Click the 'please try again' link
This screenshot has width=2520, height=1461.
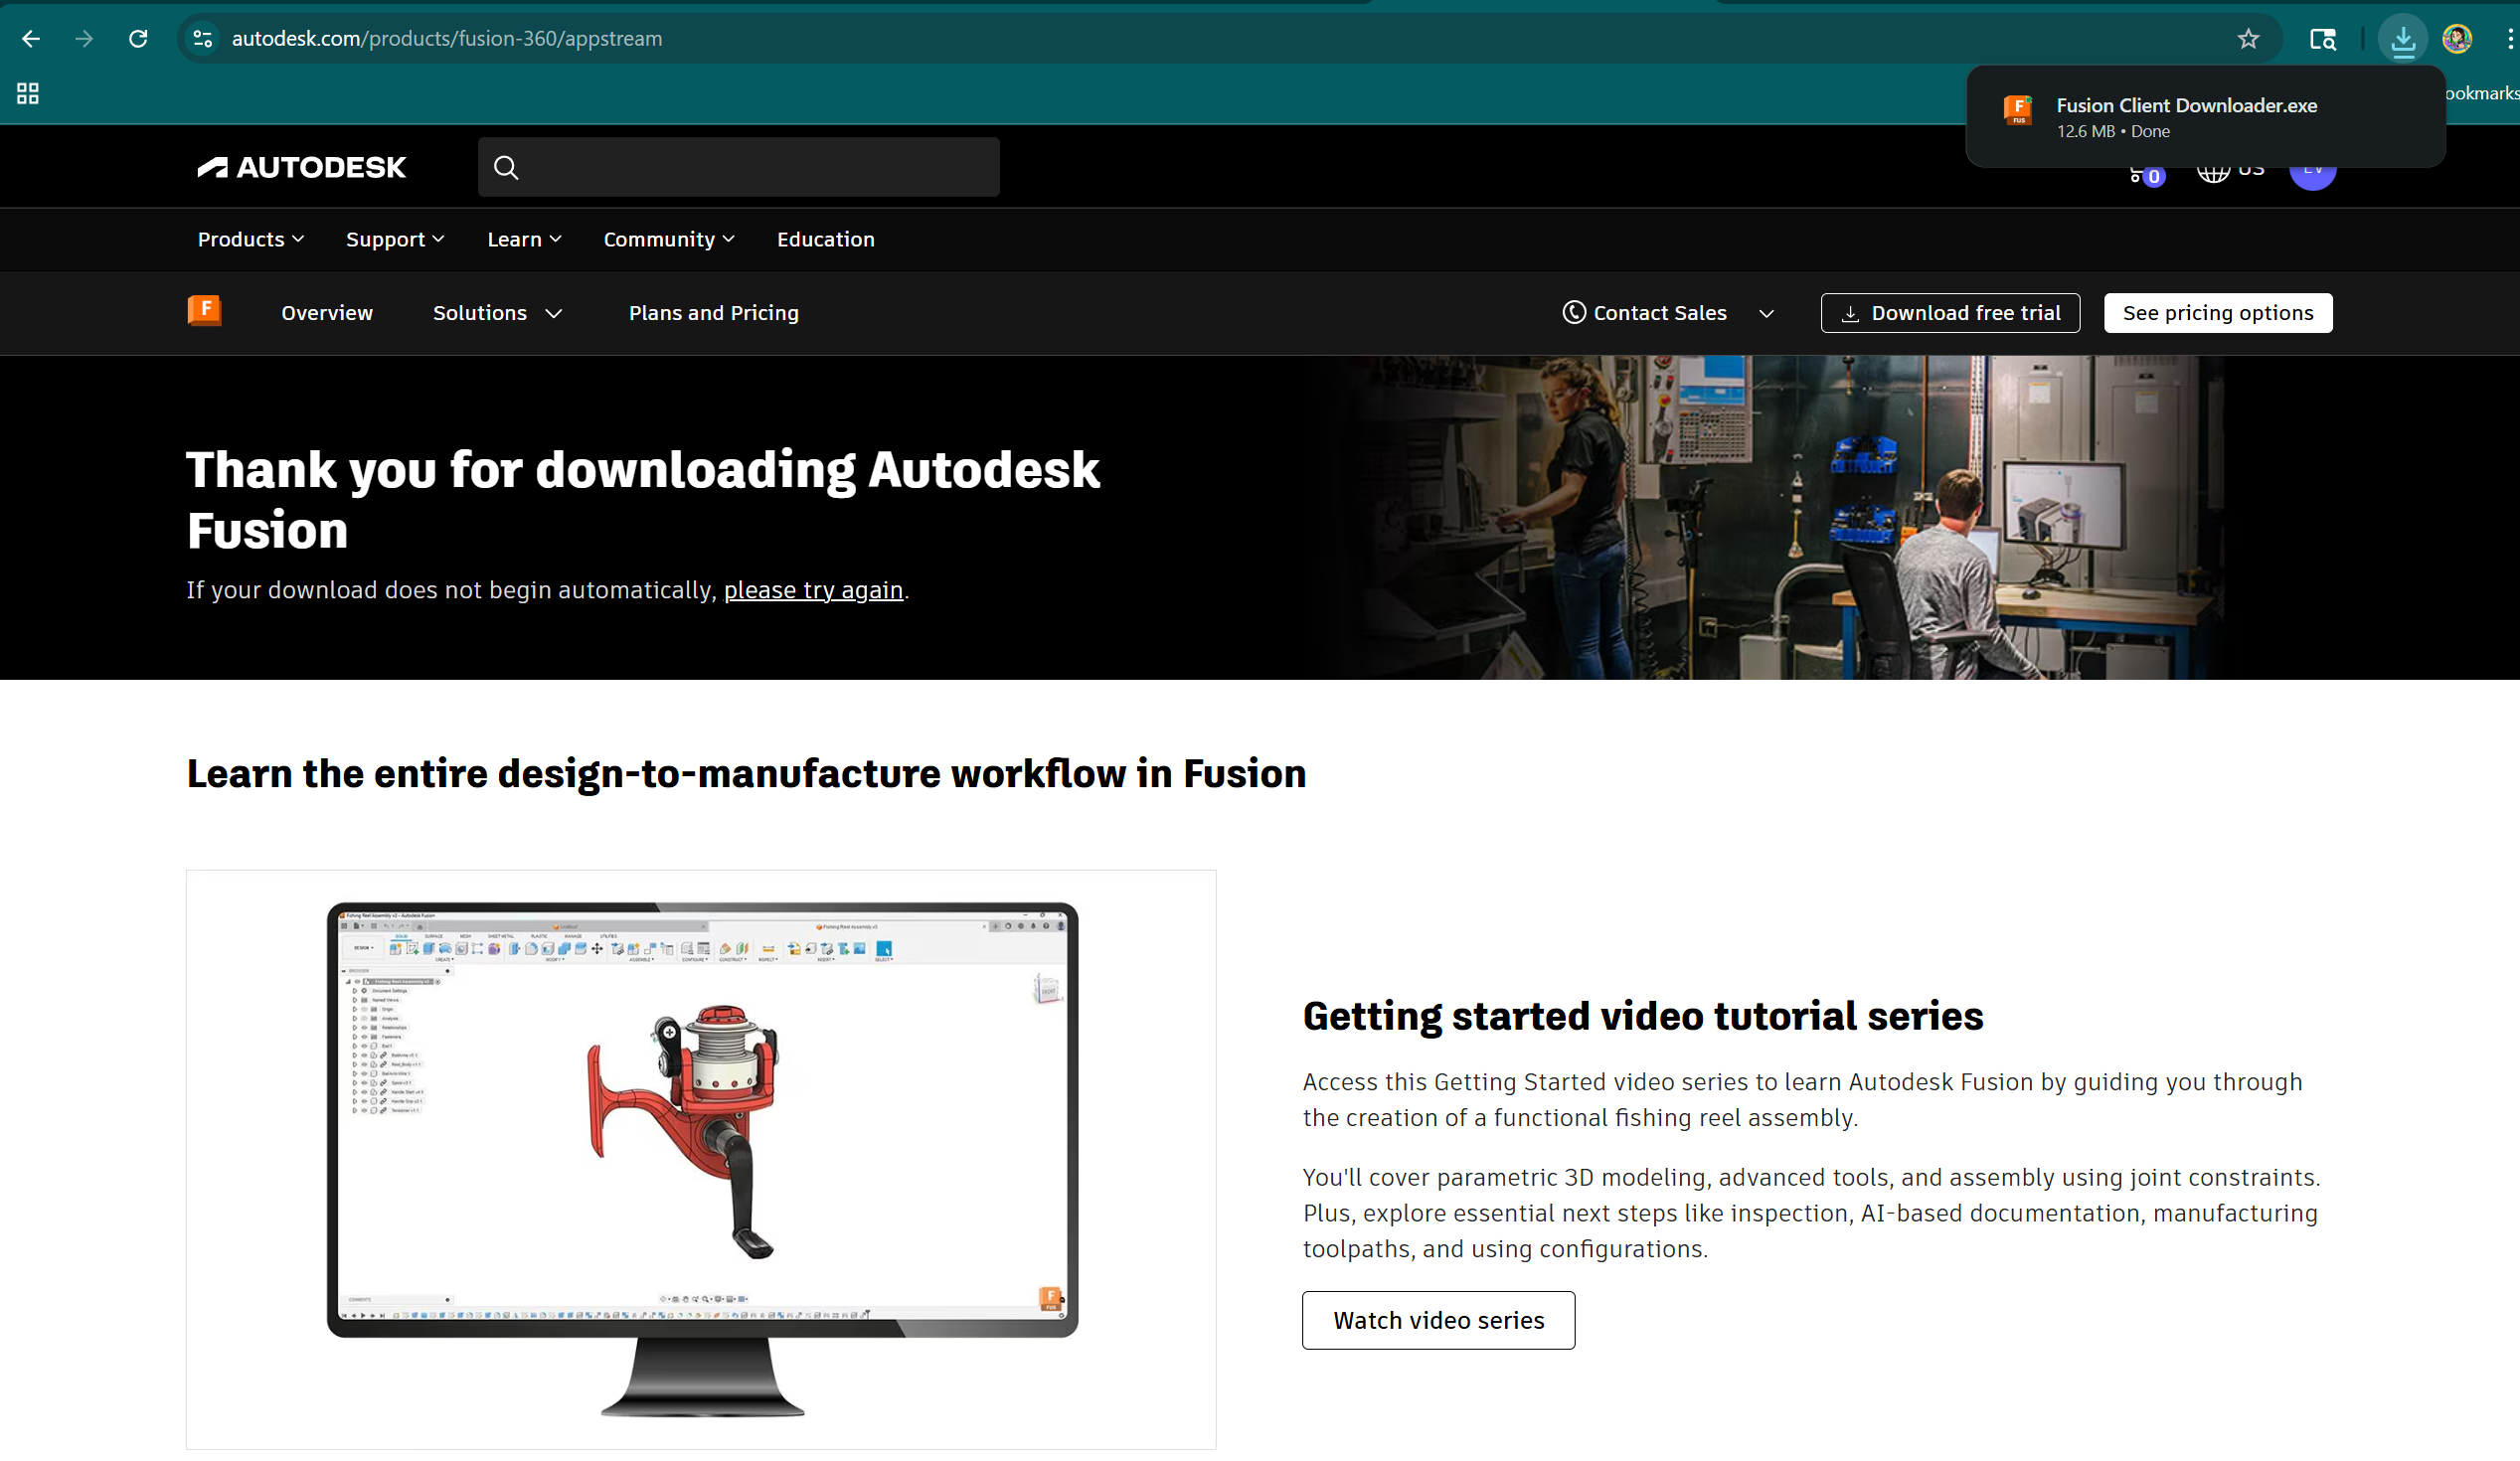[813, 590]
